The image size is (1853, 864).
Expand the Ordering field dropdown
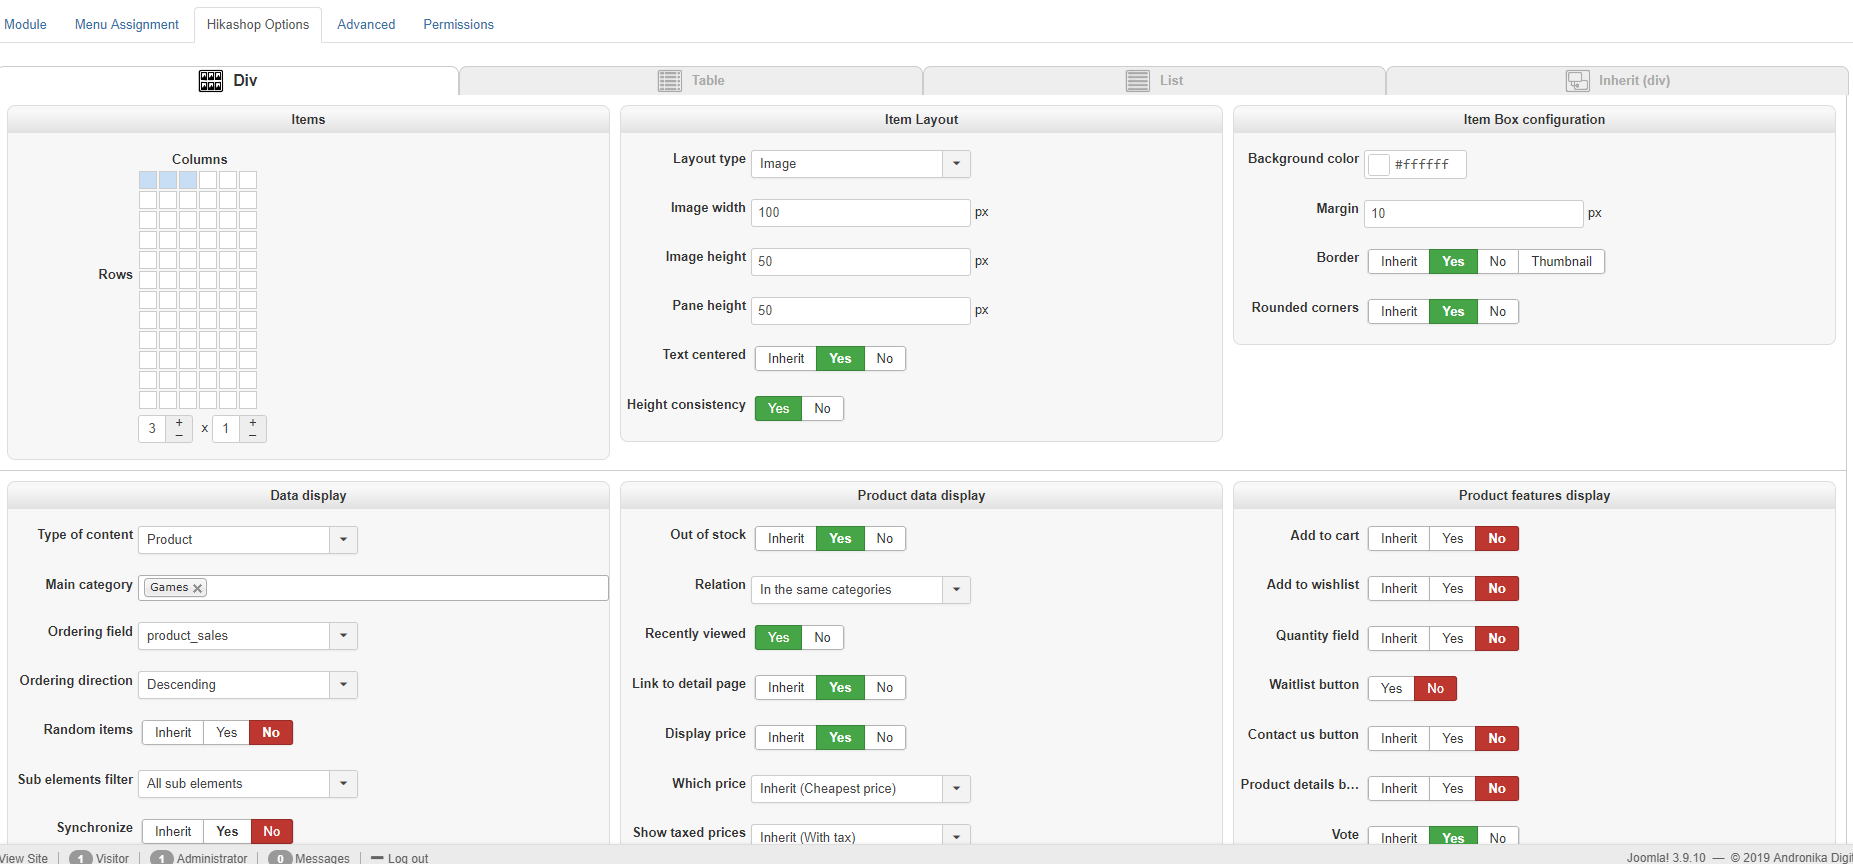pyautogui.click(x=343, y=636)
